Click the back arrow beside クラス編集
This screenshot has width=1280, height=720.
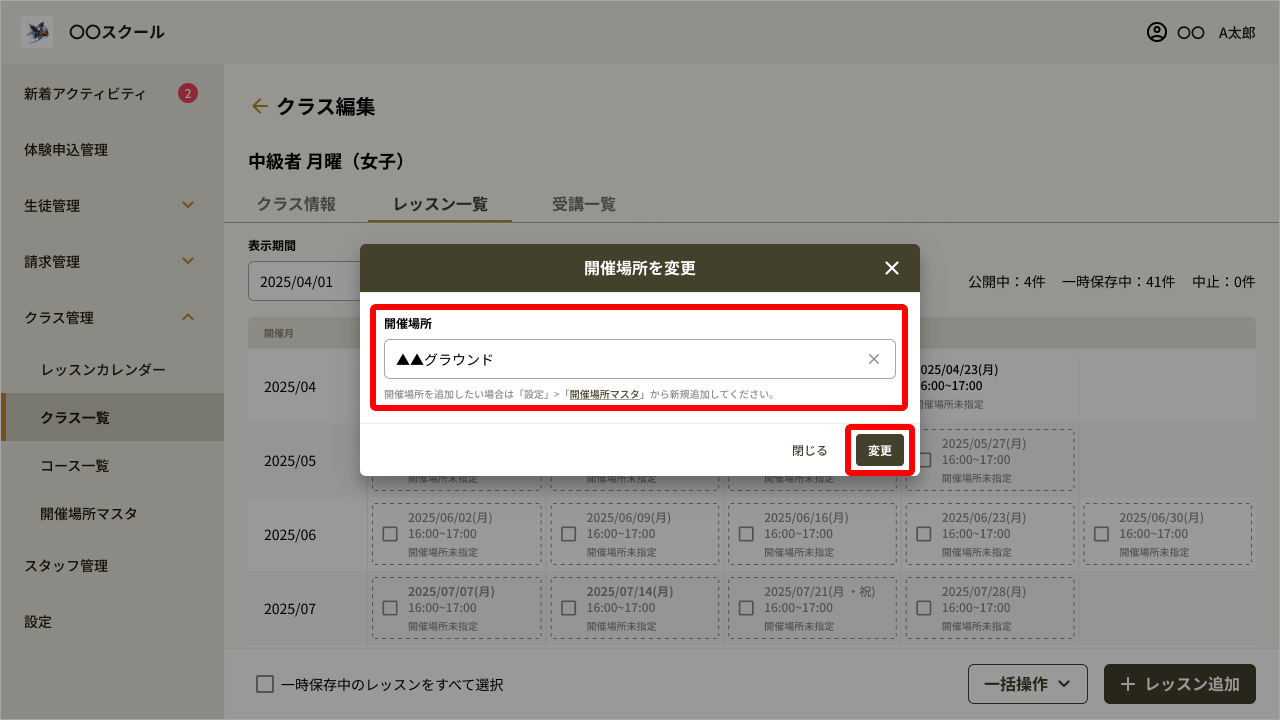coord(260,106)
